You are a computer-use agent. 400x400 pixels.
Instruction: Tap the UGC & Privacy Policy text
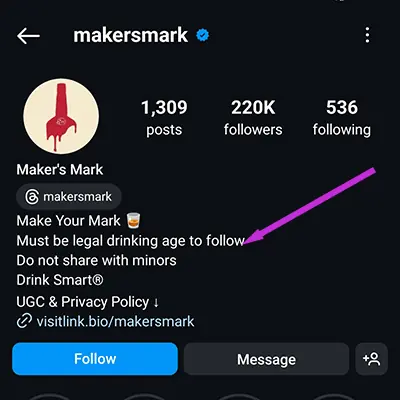tap(83, 302)
